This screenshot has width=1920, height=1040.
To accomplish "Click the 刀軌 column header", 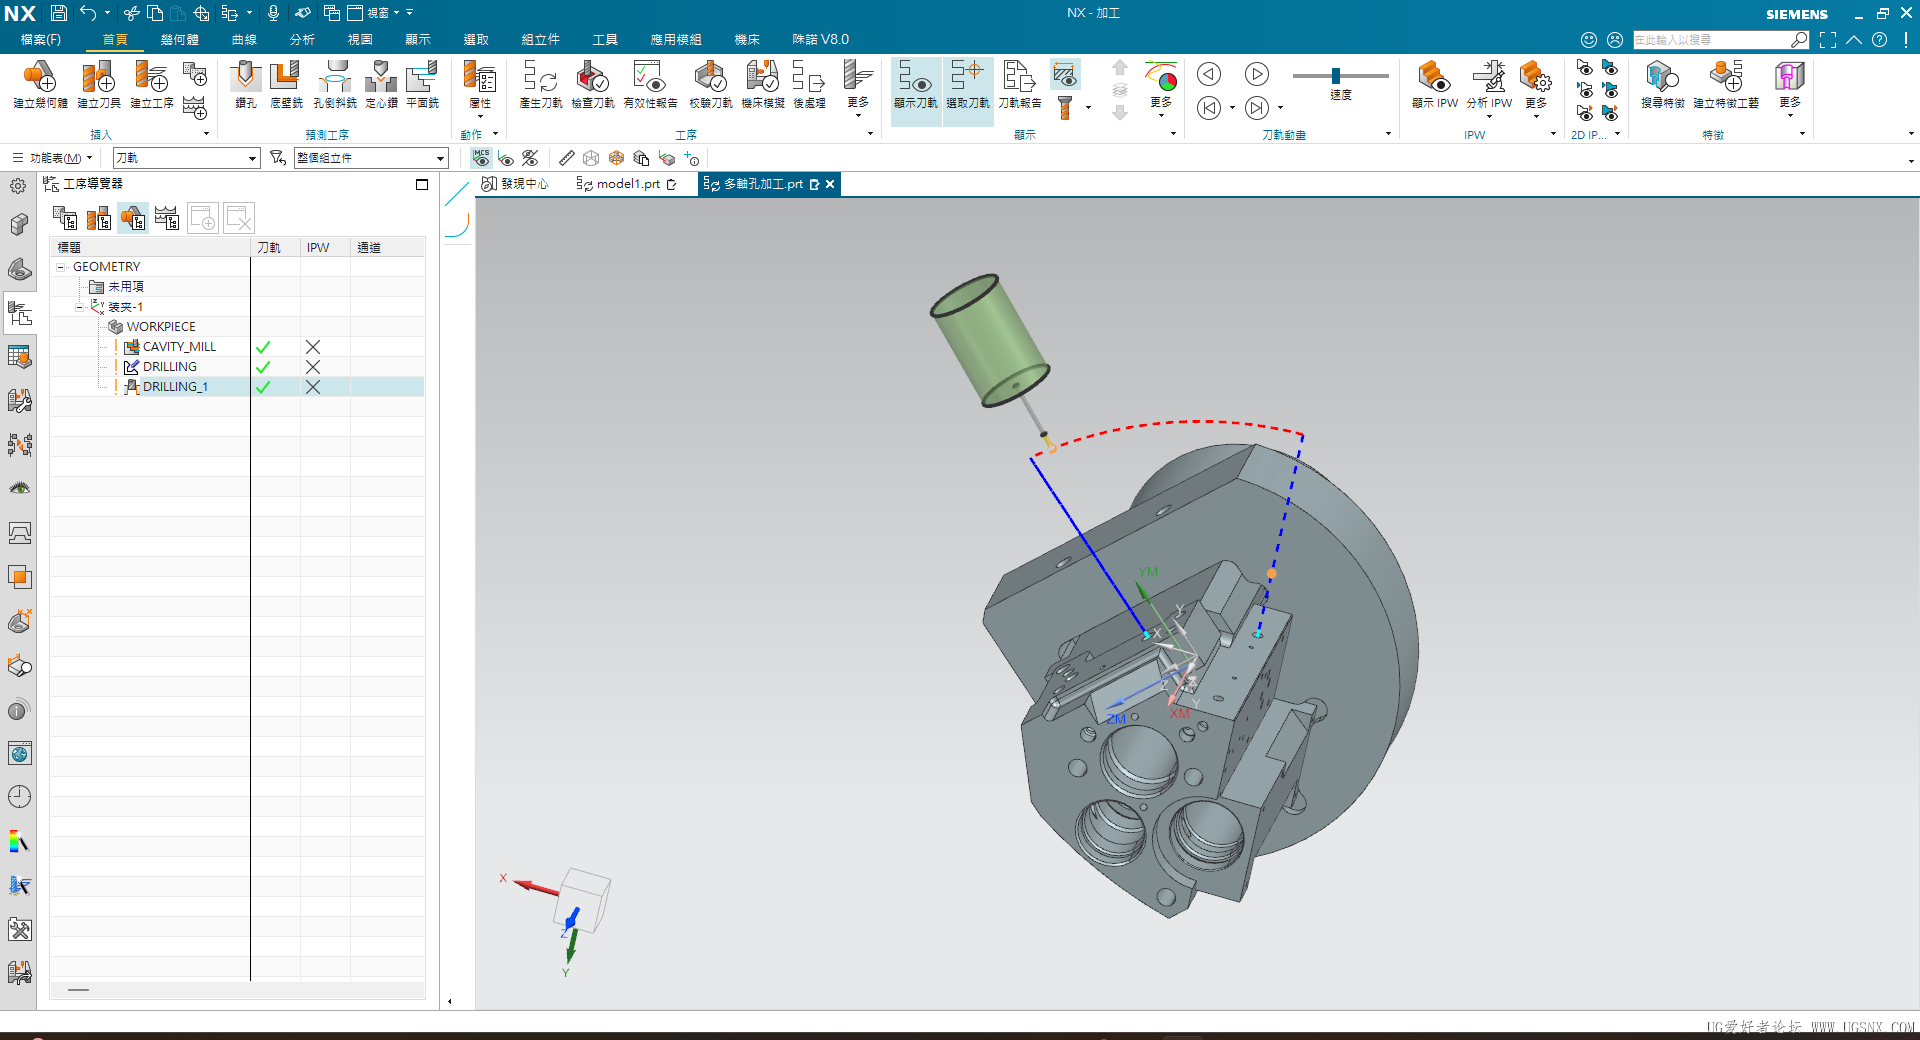I will tap(275, 247).
